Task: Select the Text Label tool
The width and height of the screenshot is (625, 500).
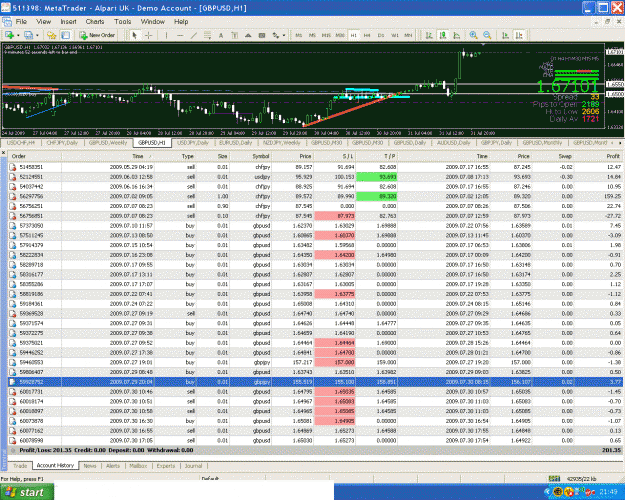Action: 234,35
